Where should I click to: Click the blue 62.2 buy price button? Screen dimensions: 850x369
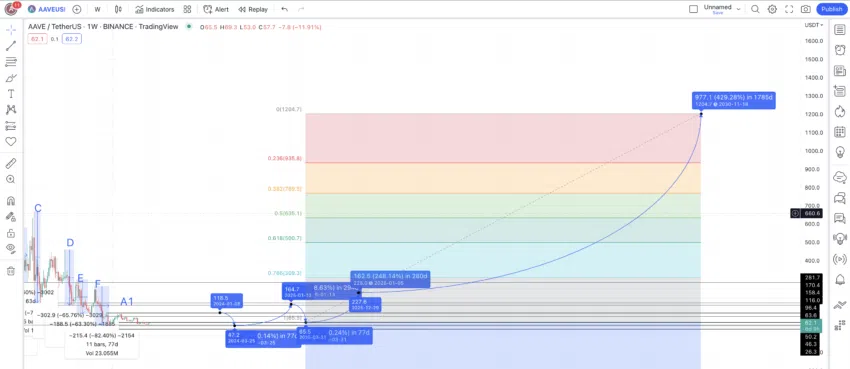[72, 39]
